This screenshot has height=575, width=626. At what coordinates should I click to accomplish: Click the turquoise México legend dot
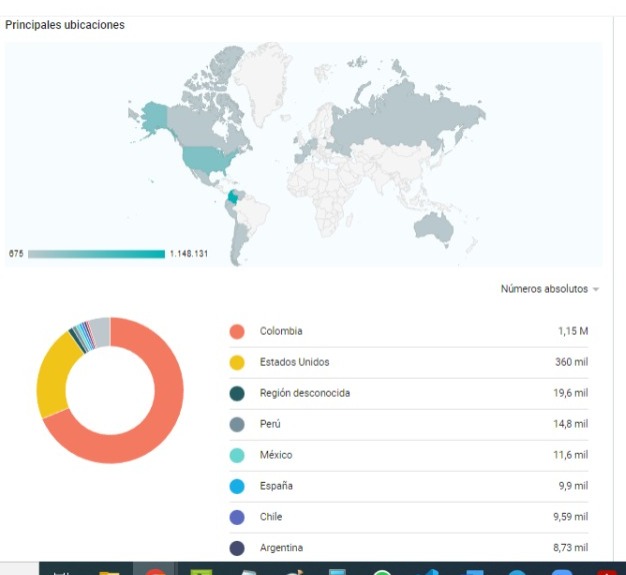[237, 455]
